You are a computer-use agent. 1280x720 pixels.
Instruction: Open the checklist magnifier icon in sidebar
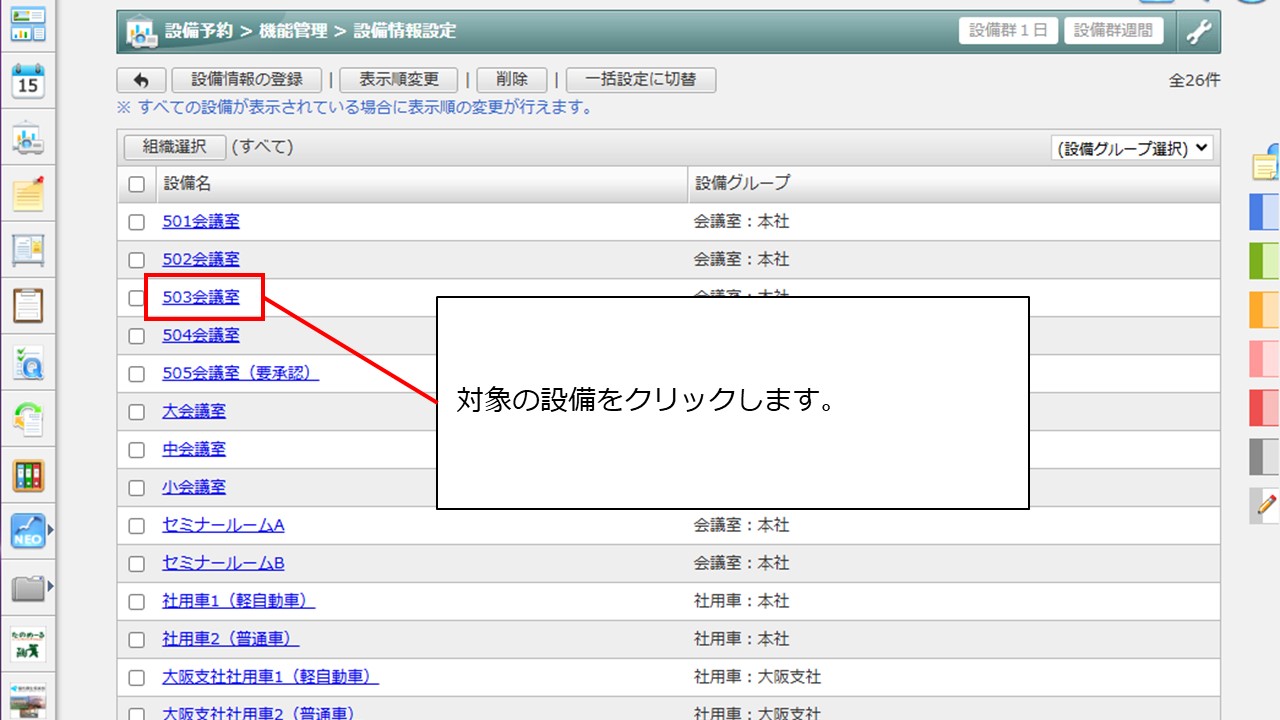(28, 363)
